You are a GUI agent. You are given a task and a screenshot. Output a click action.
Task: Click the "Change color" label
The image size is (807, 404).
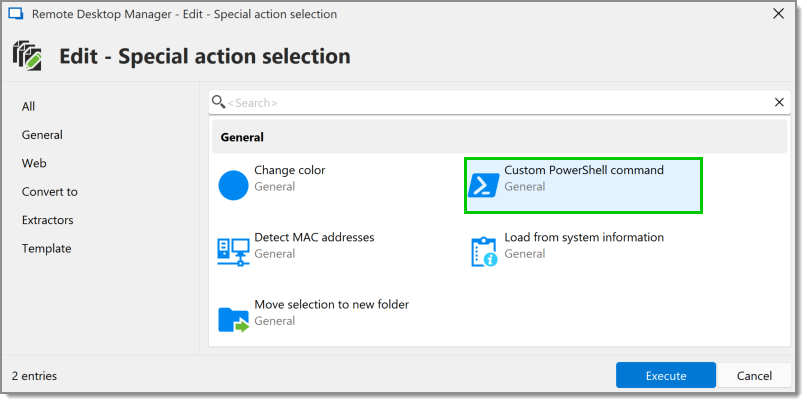(290, 170)
